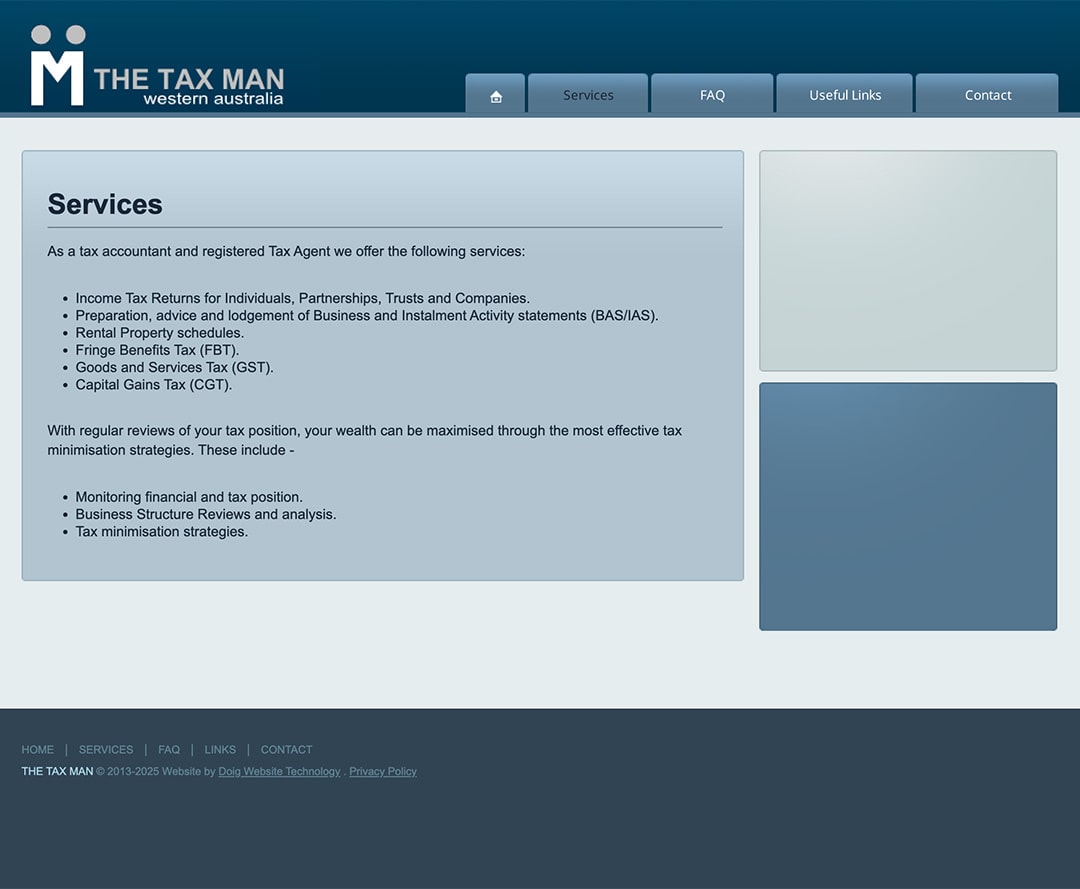
Task: Click FAQ in the footer links
Action: (168, 749)
